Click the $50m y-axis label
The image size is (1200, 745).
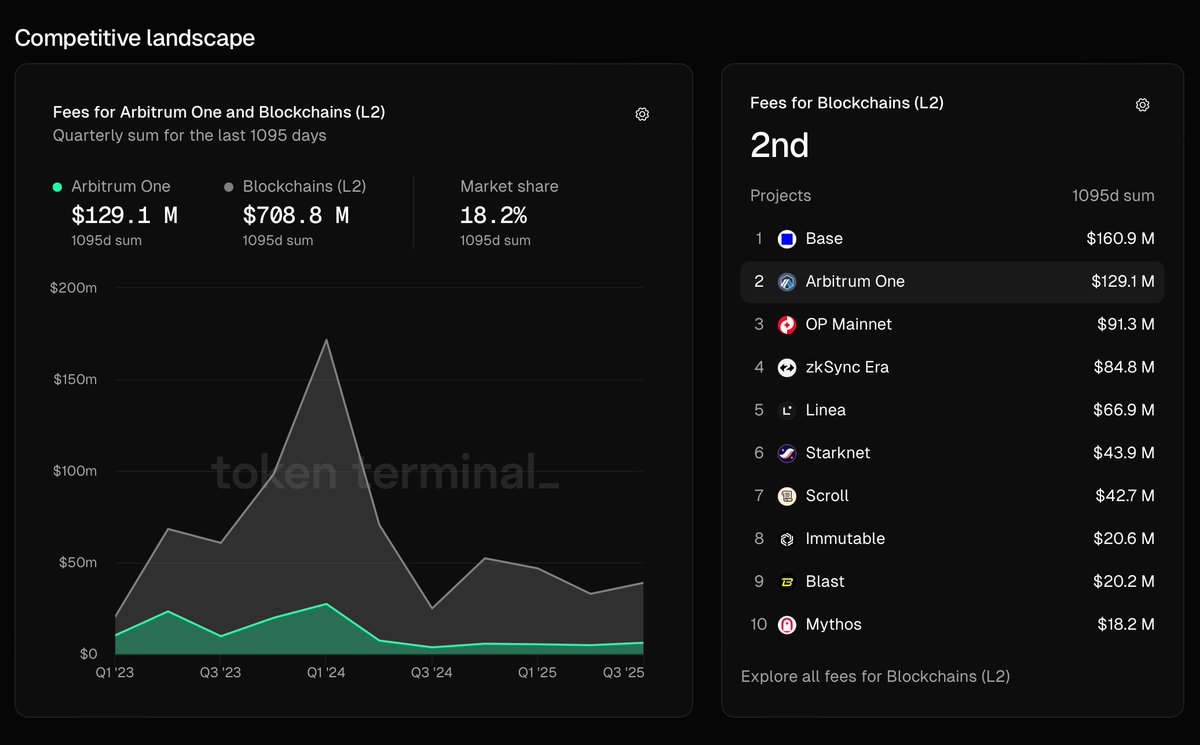tap(78, 563)
